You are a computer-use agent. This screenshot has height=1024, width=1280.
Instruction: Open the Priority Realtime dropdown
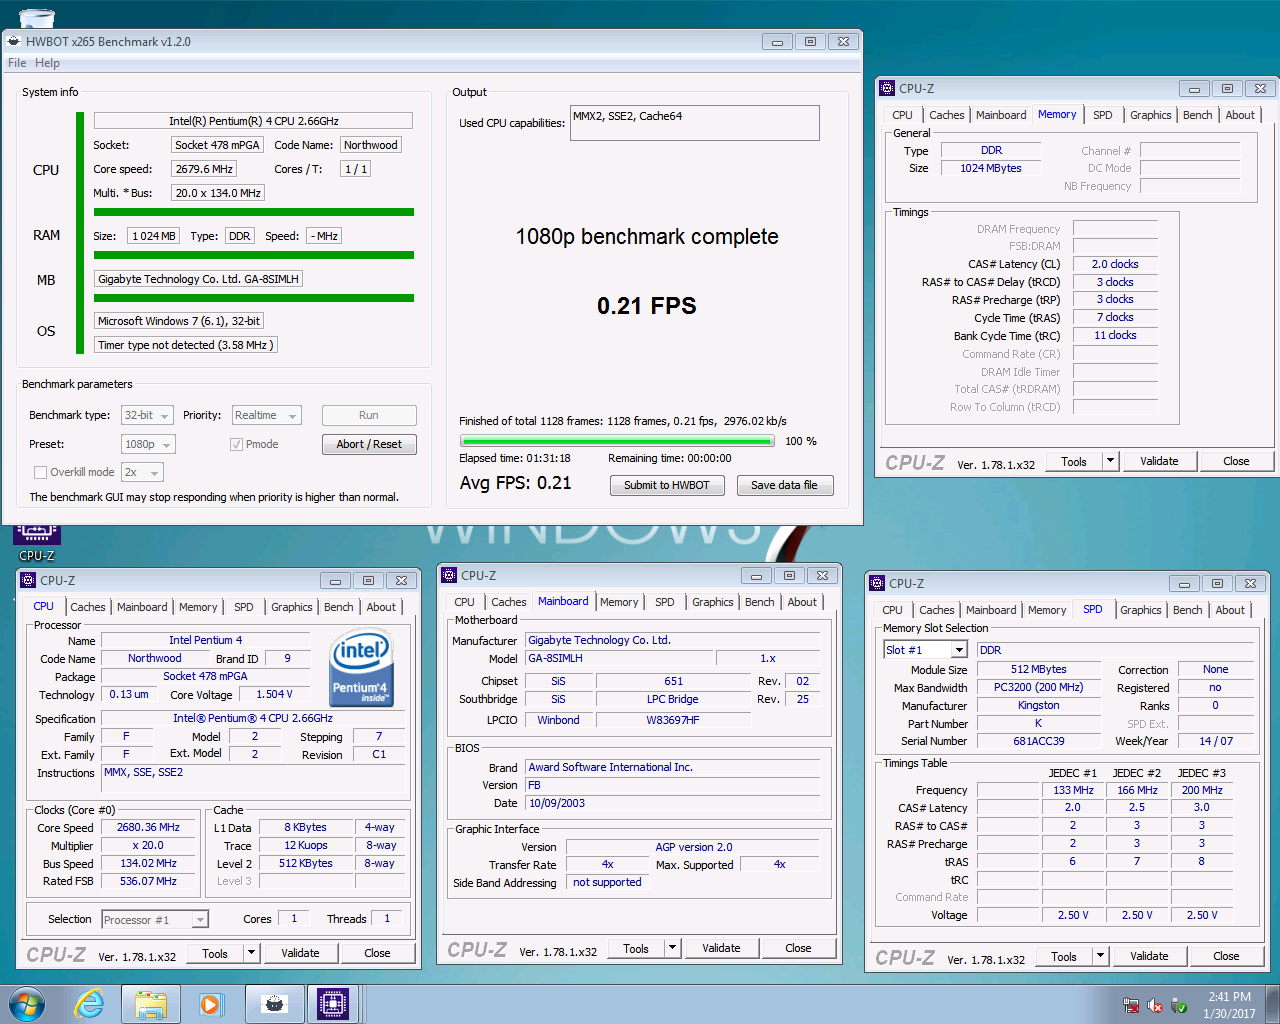266,415
